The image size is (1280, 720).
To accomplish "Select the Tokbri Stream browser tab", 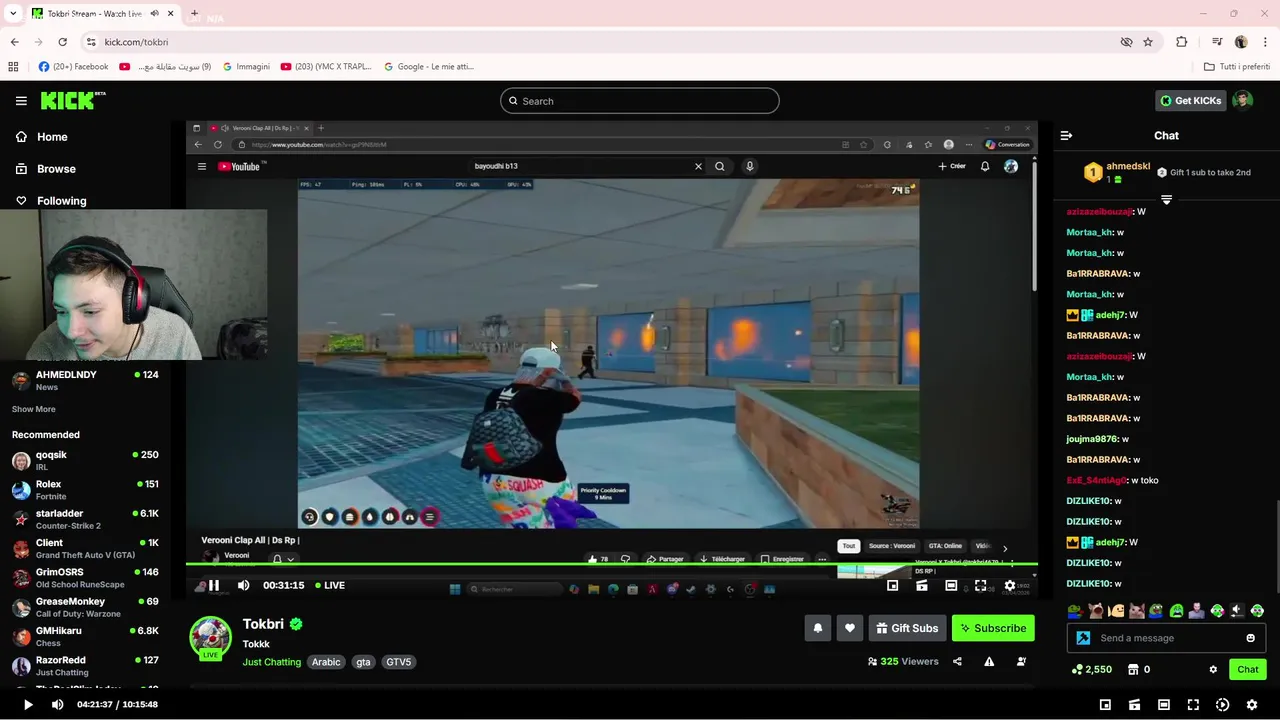I will [103, 14].
